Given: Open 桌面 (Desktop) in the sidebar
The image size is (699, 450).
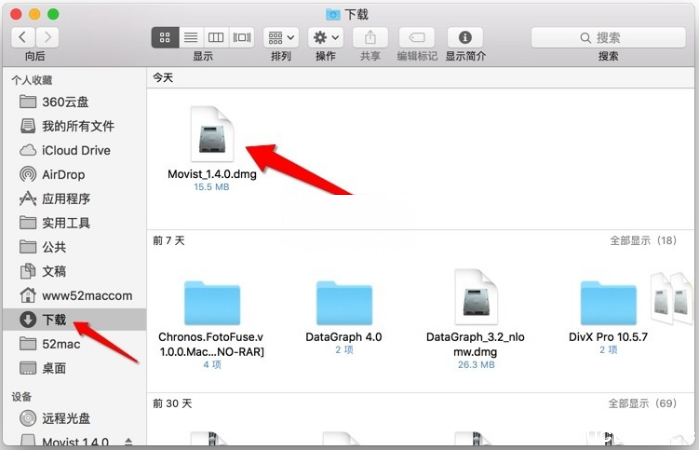Looking at the screenshot, I should [x=74, y=368].
